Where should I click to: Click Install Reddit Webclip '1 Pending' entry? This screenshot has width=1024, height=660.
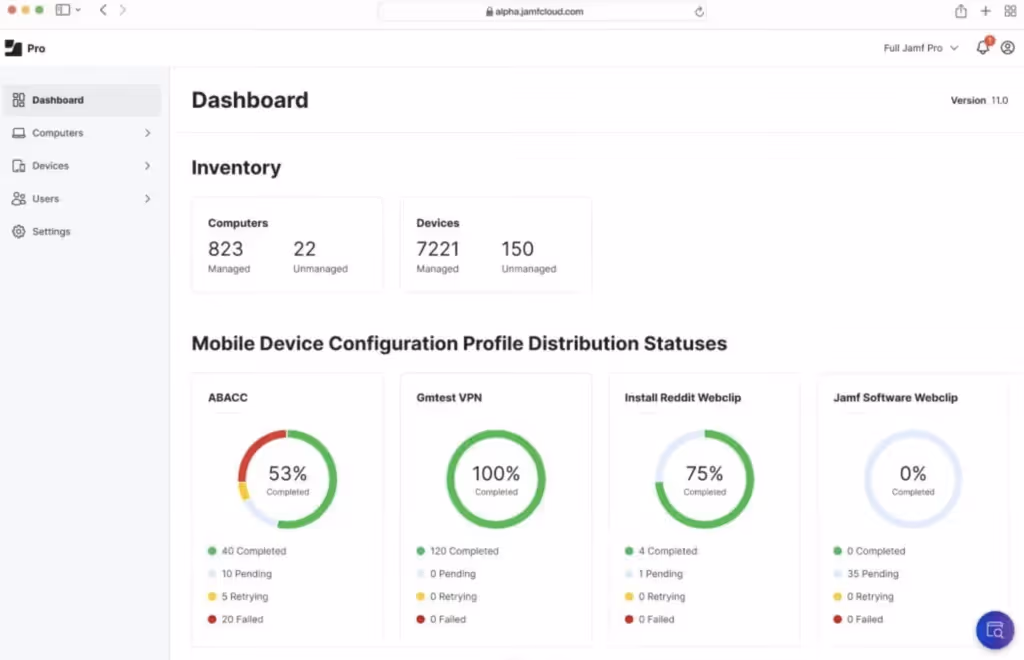pos(654,574)
